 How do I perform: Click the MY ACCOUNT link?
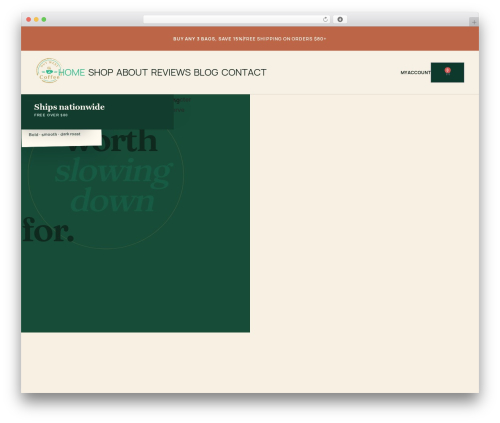pos(415,72)
